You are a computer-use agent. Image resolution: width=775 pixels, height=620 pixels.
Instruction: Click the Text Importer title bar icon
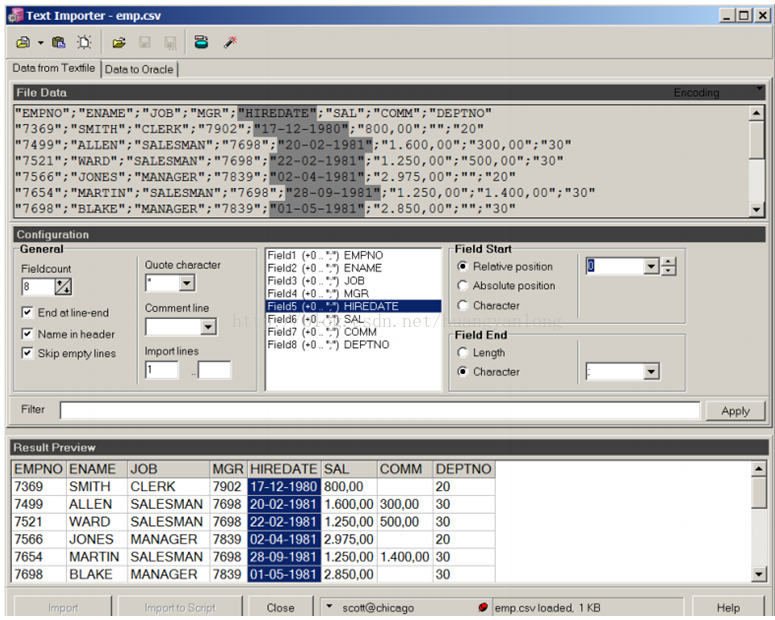(16, 16)
